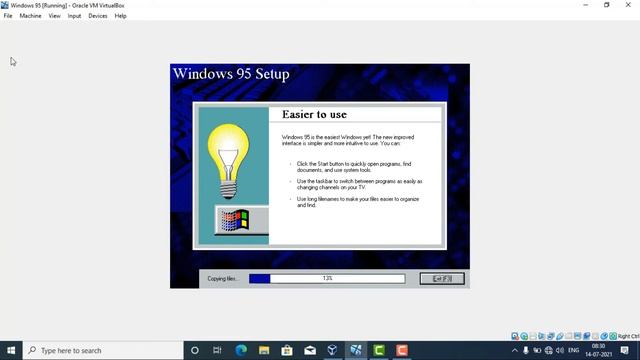Show hidden tray icons with the chevron

click(515, 350)
